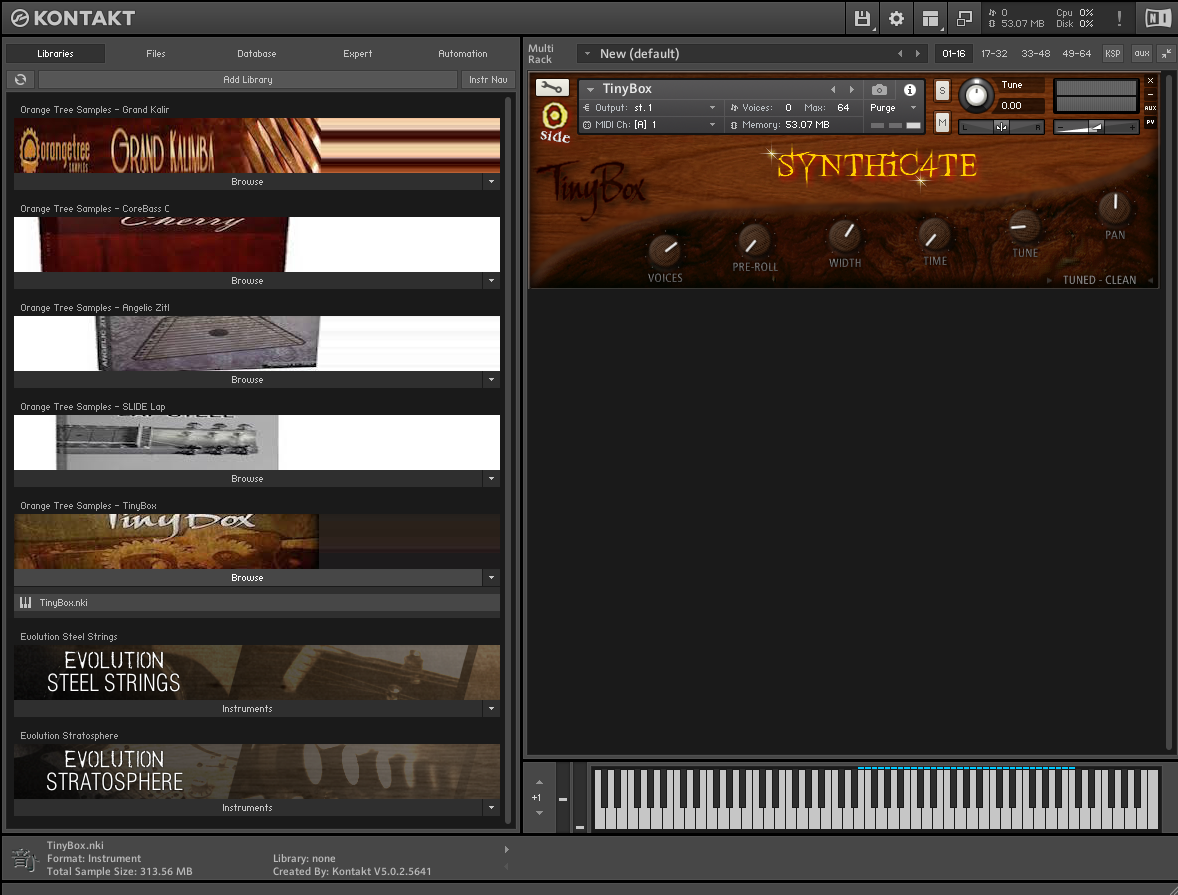Toggle the instrument AUX button
The height and width of the screenshot is (895, 1178).
click(1150, 108)
